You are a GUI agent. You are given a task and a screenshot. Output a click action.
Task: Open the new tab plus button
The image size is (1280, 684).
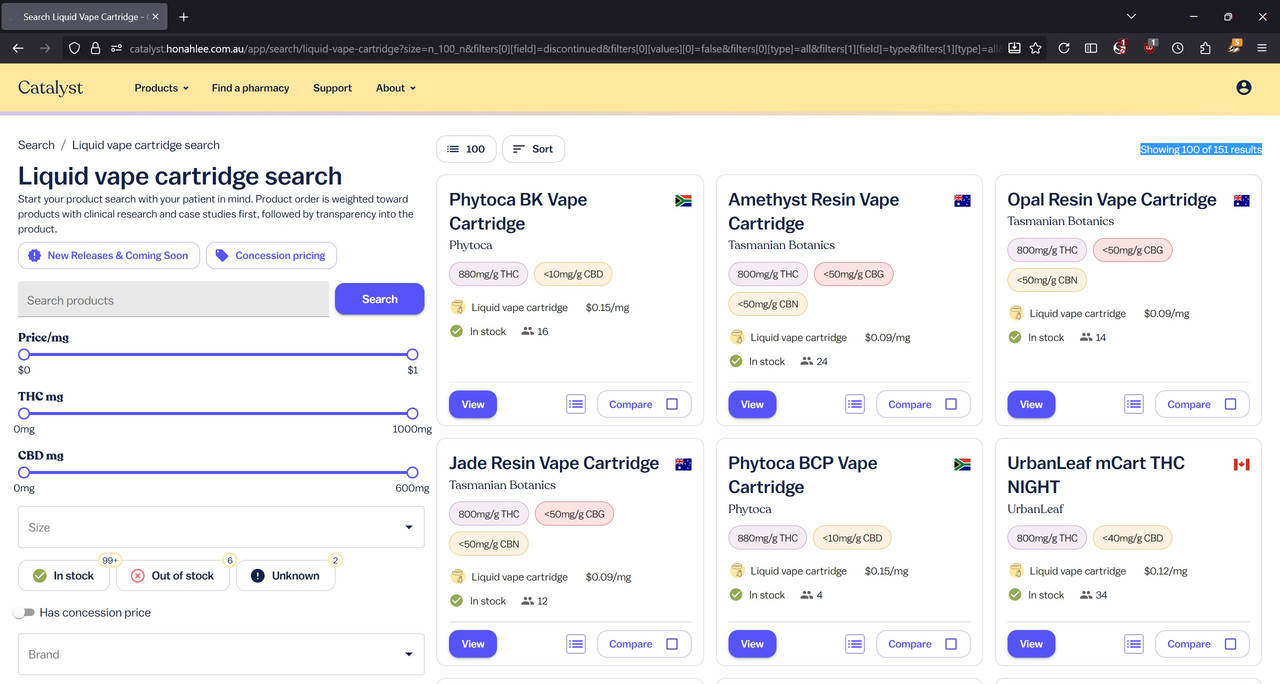click(x=184, y=17)
